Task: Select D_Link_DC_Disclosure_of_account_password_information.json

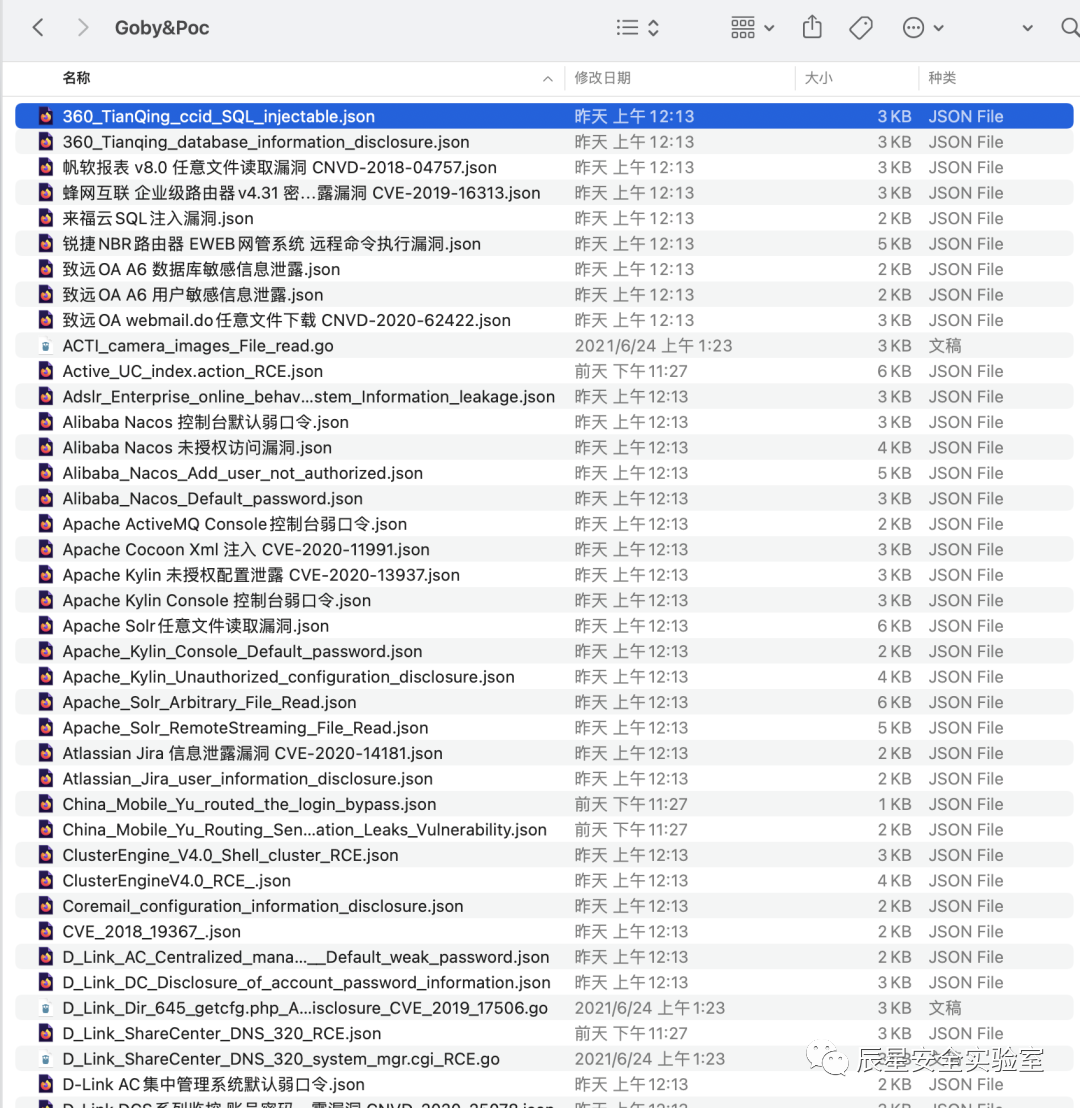Action: pos(544,982)
